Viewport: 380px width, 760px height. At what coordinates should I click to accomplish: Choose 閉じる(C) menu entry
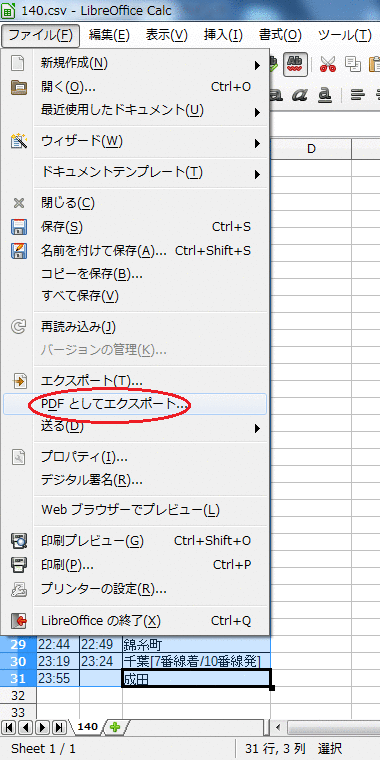click(x=135, y=203)
